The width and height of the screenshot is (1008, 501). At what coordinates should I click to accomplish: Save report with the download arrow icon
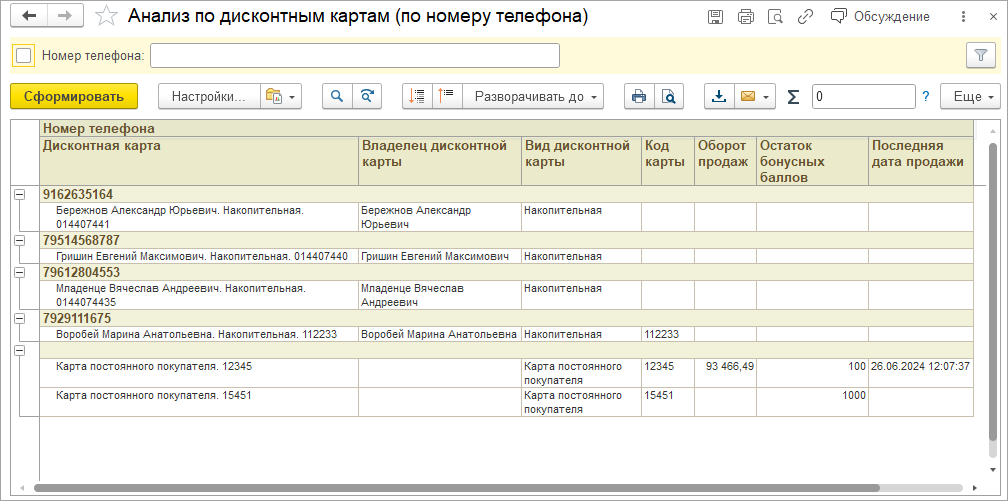pyautogui.click(x=719, y=96)
